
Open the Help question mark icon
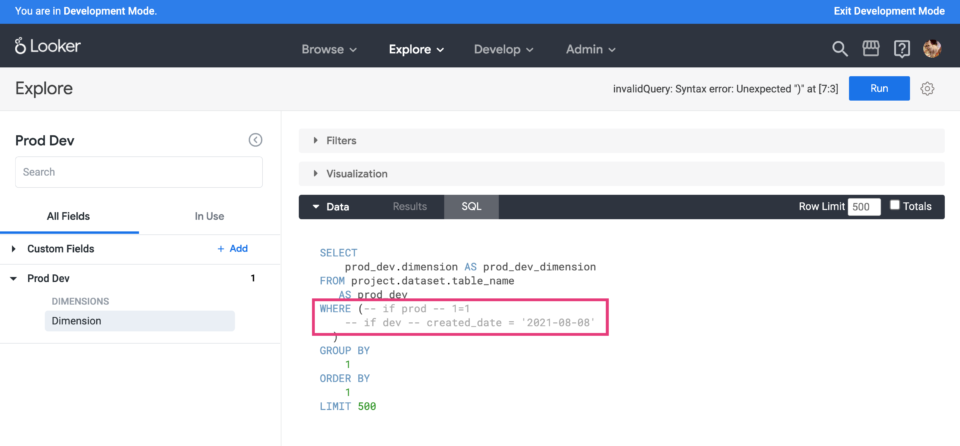click(x=901, y=49)
